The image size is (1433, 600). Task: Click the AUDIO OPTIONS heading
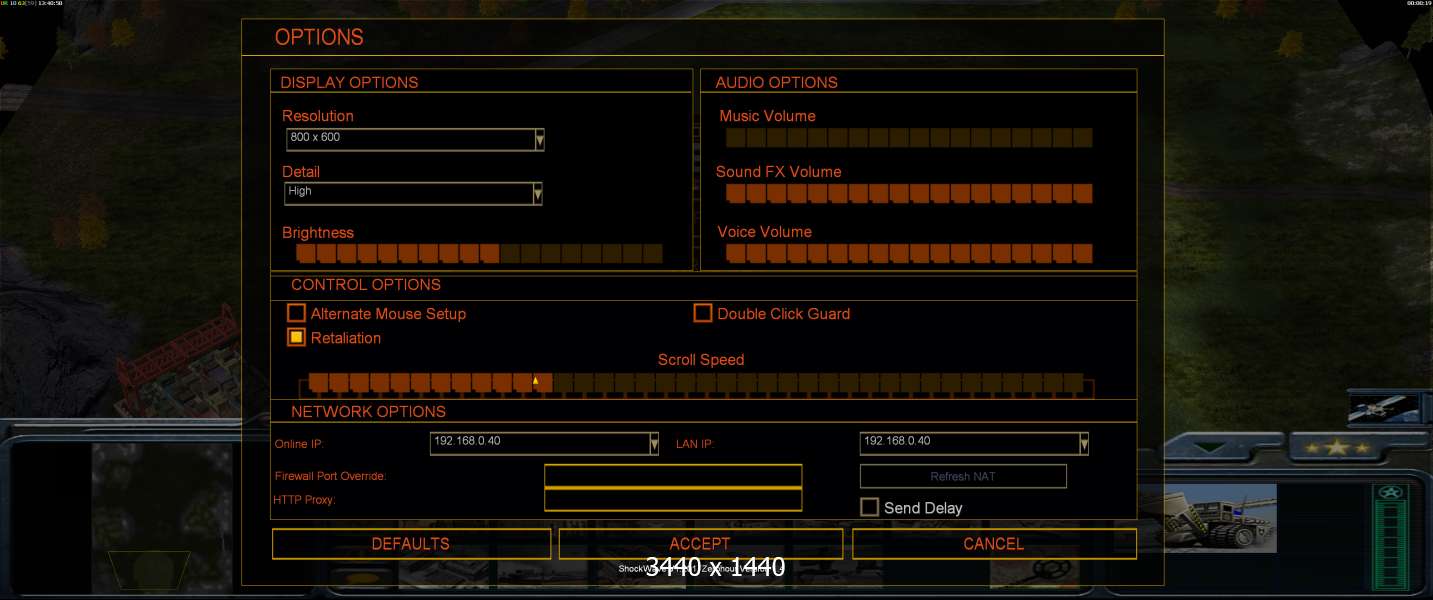point(777,82)
